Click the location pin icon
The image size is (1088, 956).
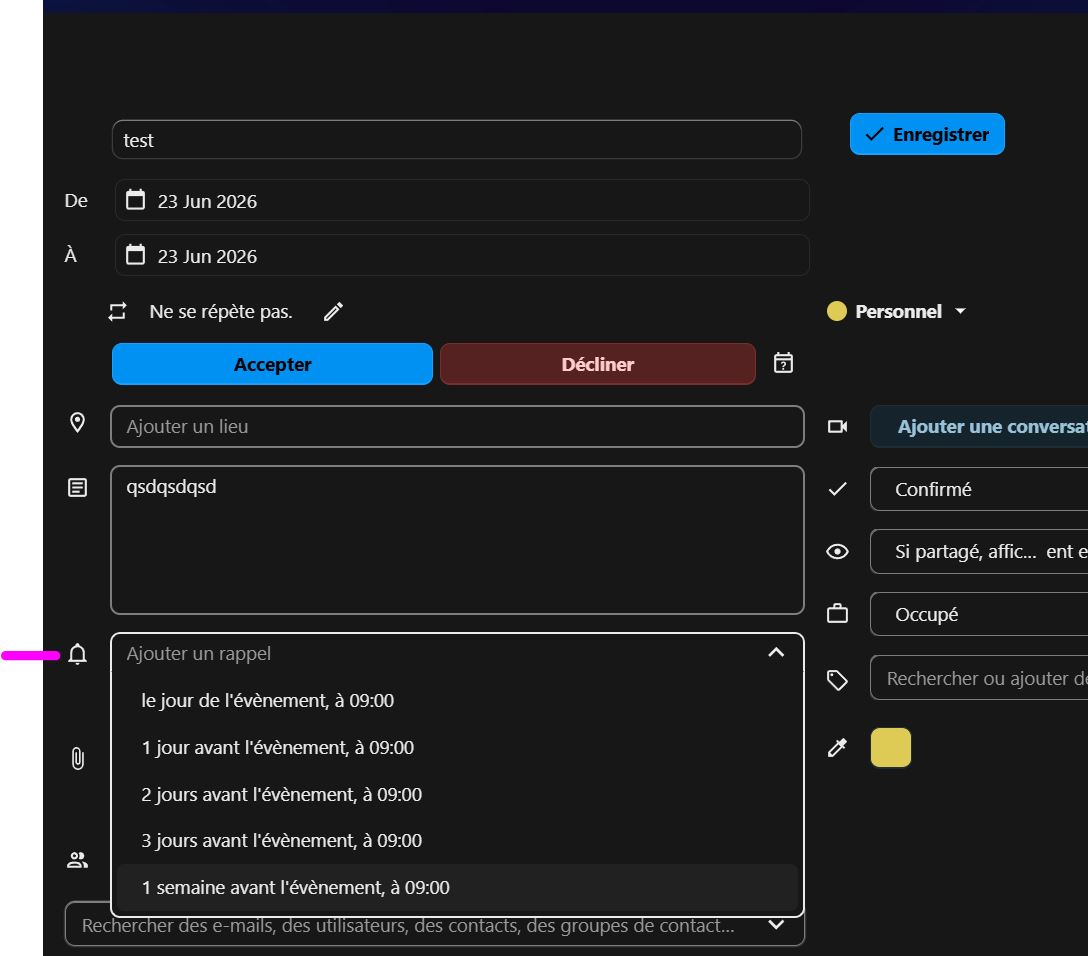coord(78,422)
